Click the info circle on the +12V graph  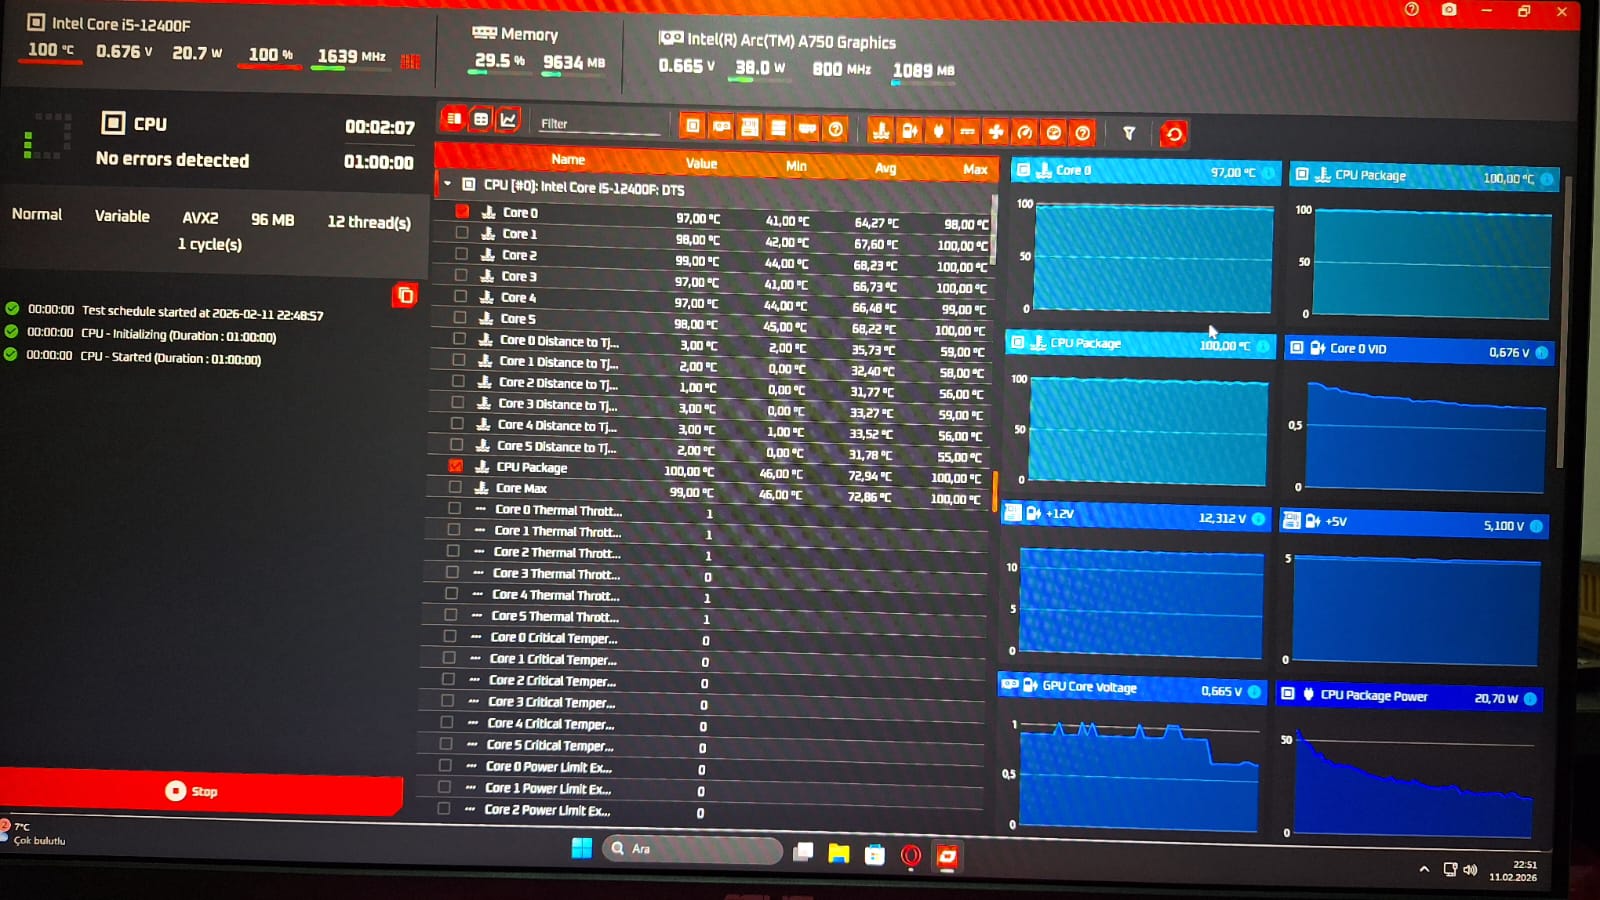[1259, 518]
